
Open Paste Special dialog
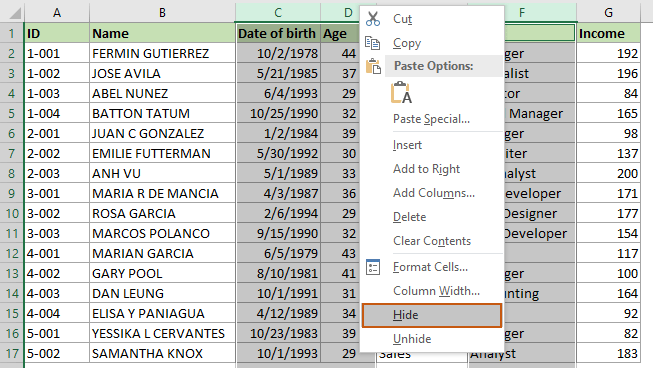click(432, 119)
